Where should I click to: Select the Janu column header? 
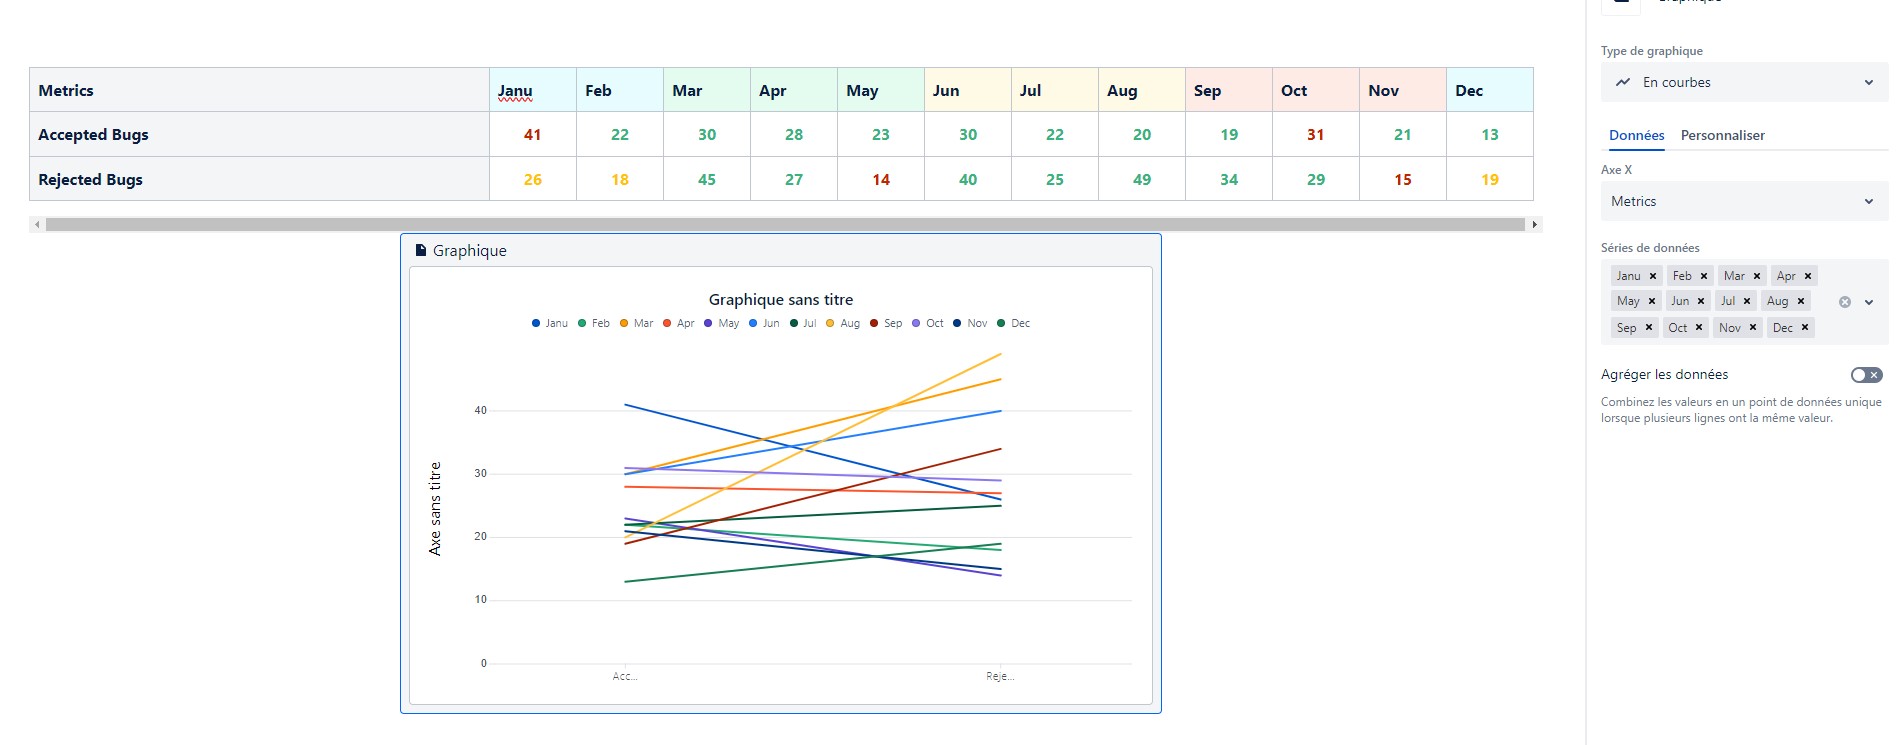pyautogui.click(x=533, y=90)
